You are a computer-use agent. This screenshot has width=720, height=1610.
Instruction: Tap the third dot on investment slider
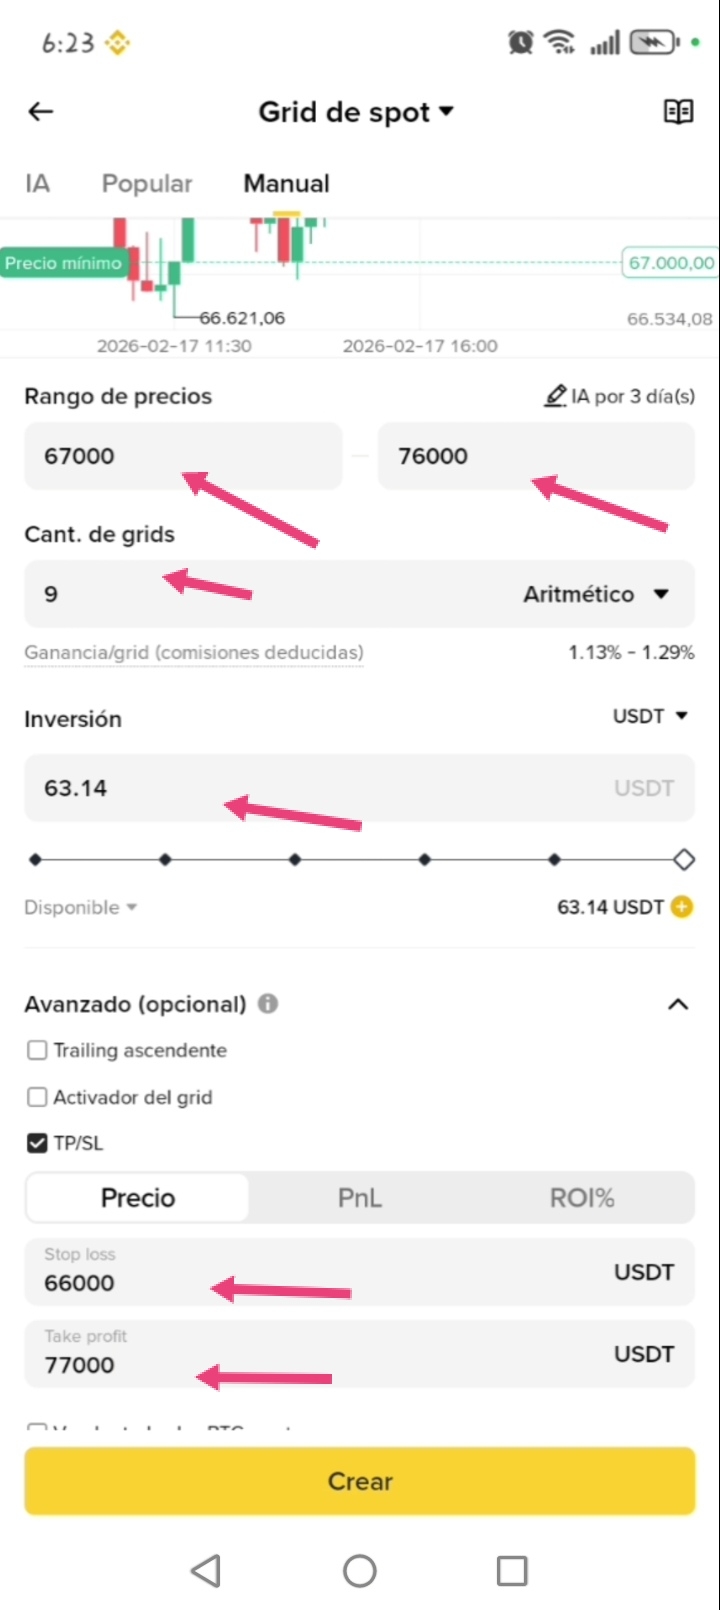coord(295,859)
